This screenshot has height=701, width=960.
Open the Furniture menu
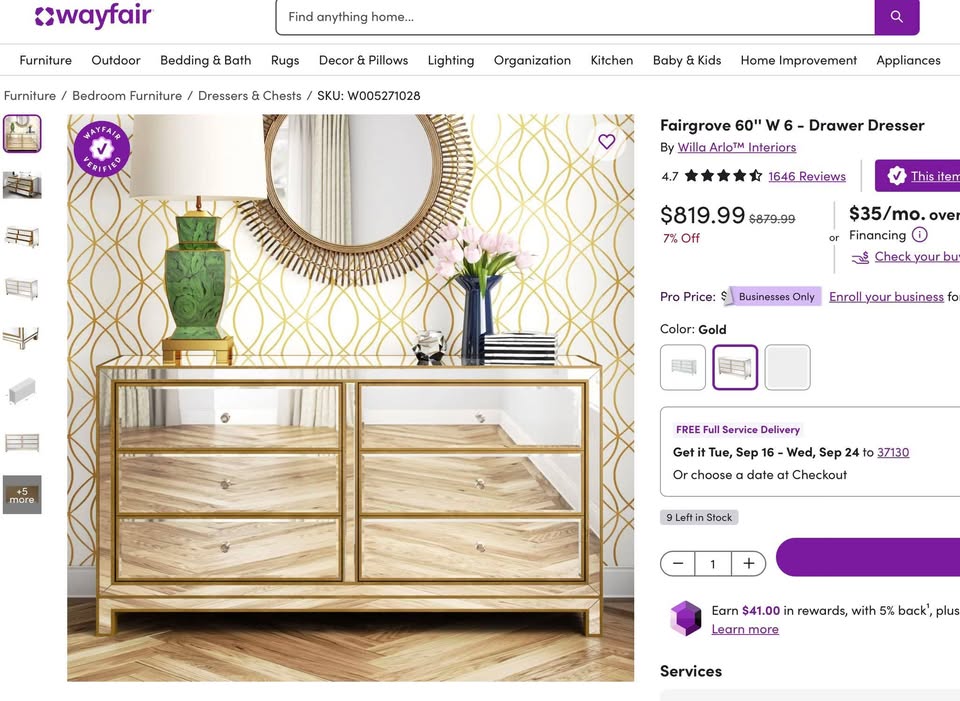[45, 60]
